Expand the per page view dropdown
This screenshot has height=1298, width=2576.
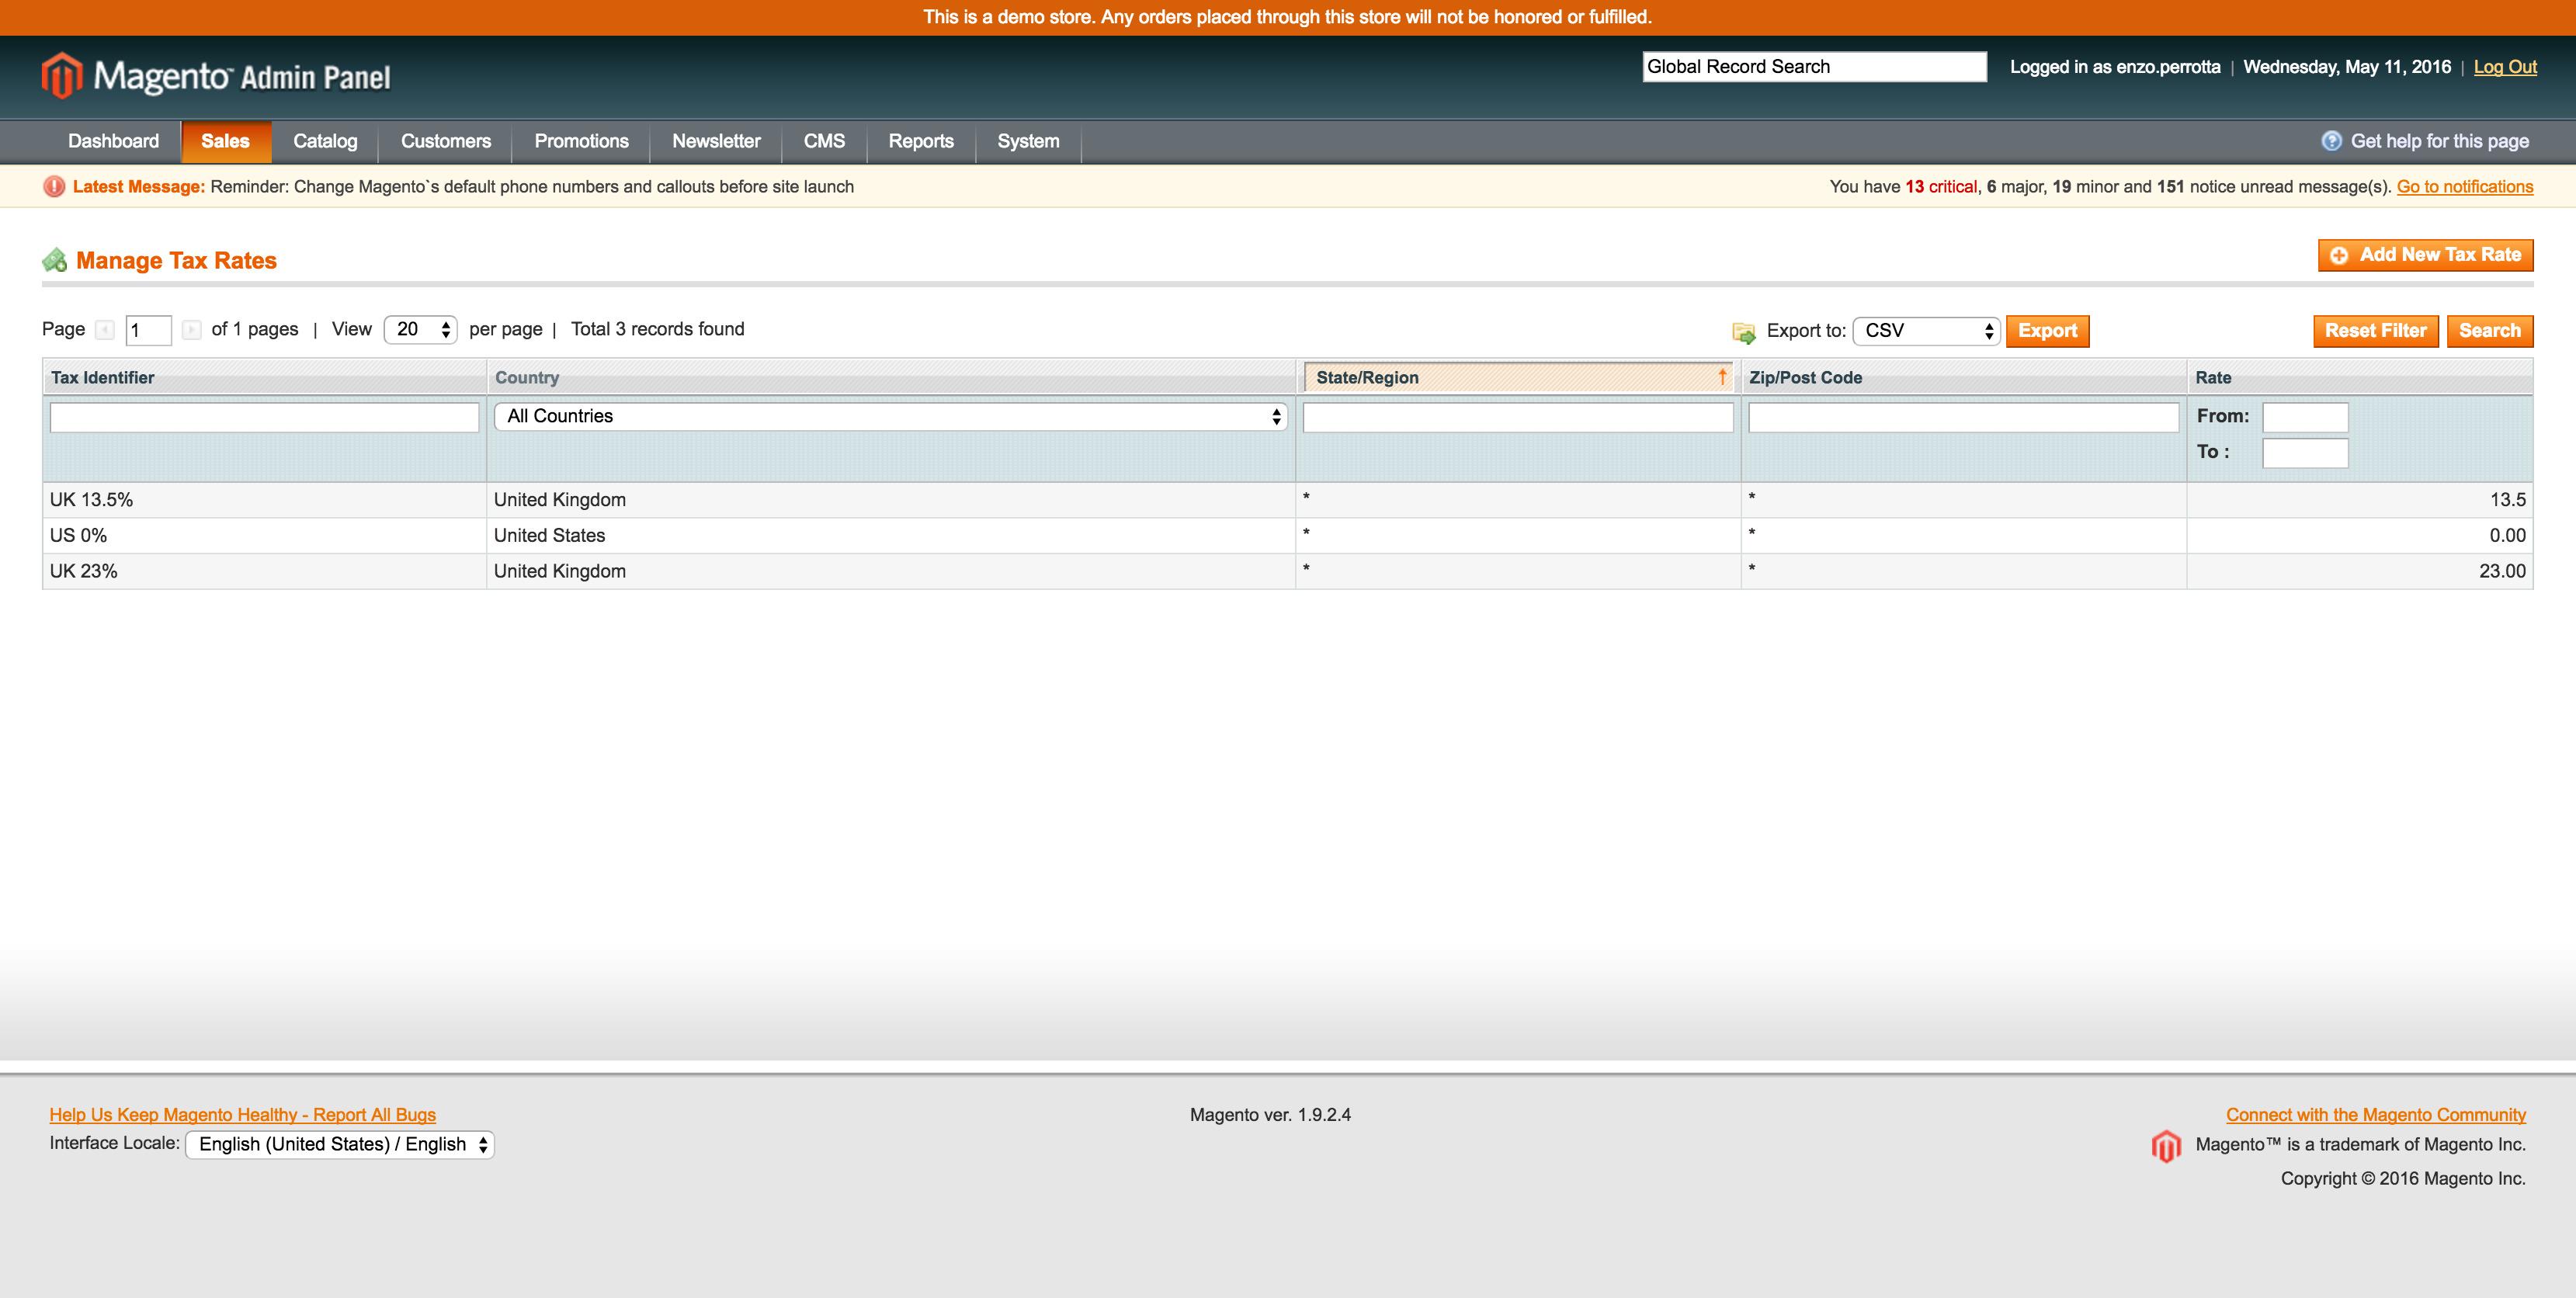[418, 329]
